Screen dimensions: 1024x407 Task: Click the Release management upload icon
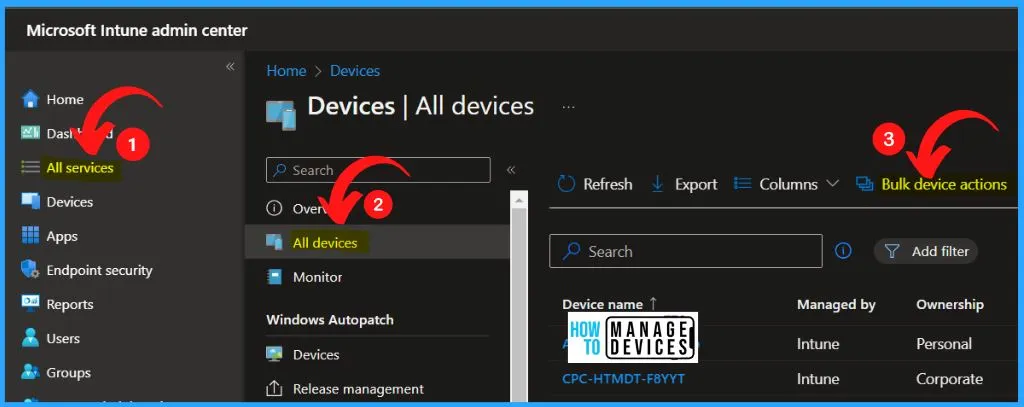point(274,389)
